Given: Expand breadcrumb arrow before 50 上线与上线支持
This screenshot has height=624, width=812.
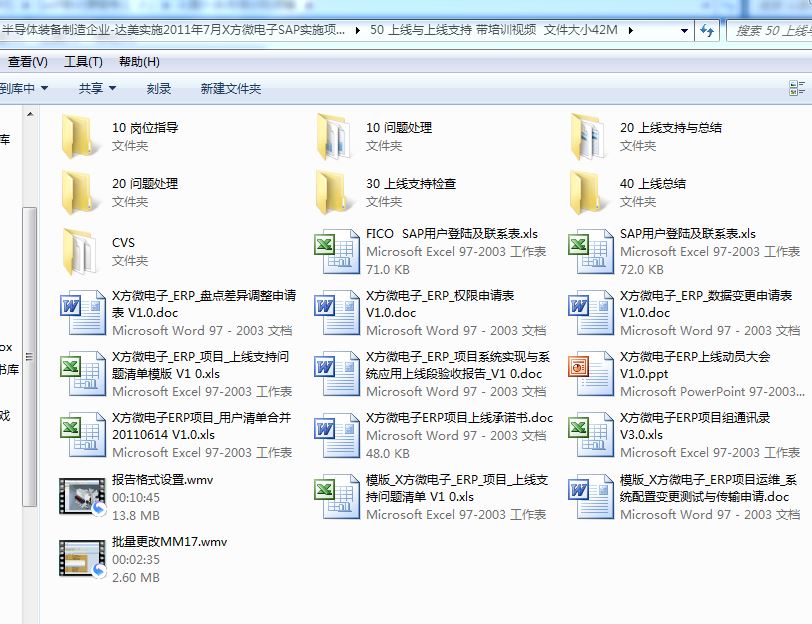Looking at the screenshot, I should 358,31.
